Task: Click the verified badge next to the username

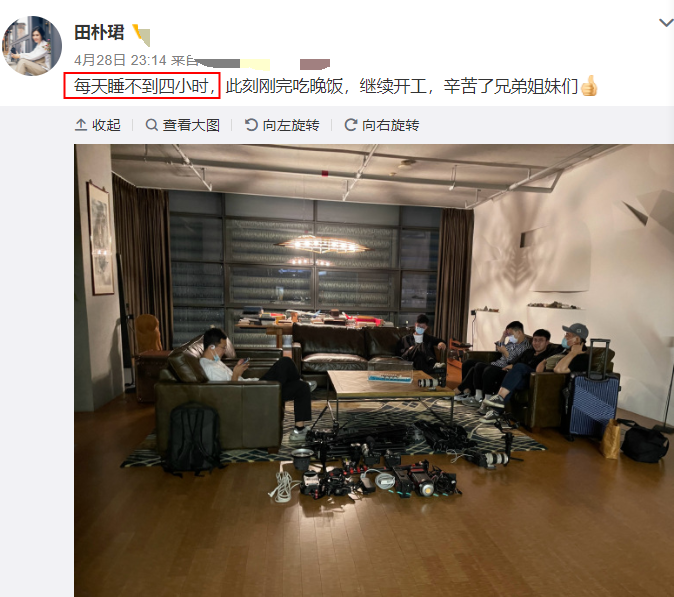Action: click(141, 35)
